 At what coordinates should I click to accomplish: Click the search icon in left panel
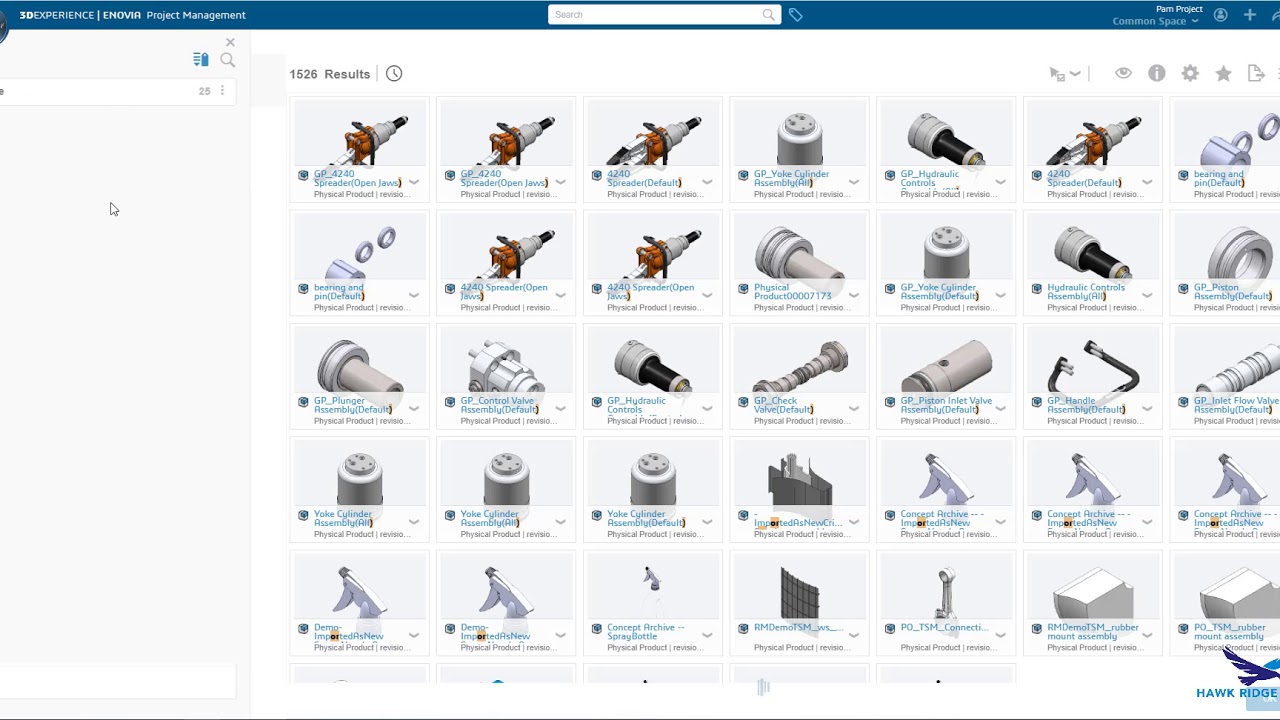228,60
